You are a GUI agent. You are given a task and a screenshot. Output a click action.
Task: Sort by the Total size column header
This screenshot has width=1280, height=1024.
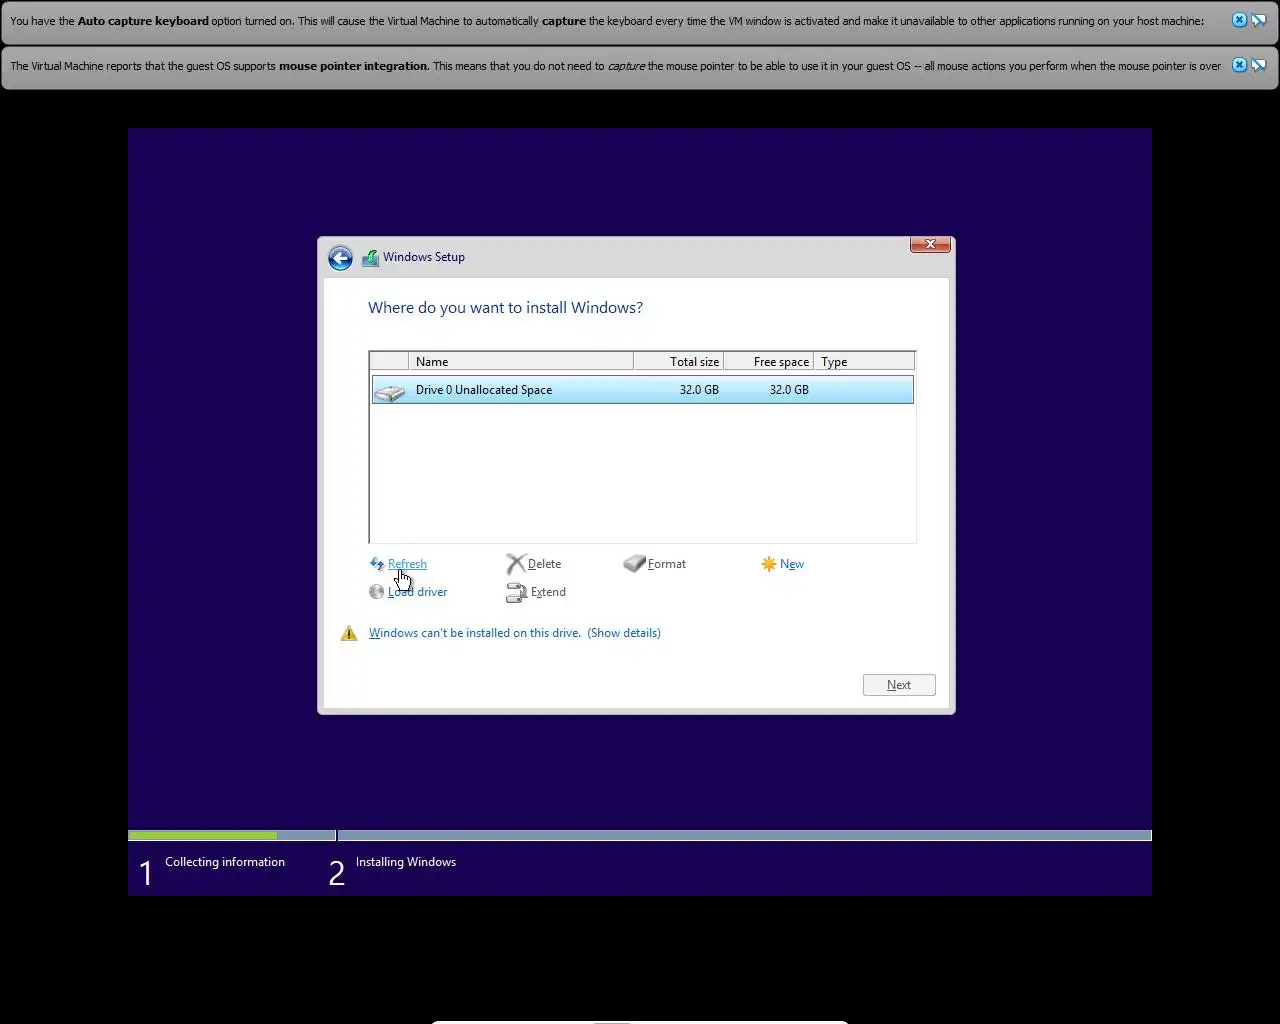[x=679, y=362]
